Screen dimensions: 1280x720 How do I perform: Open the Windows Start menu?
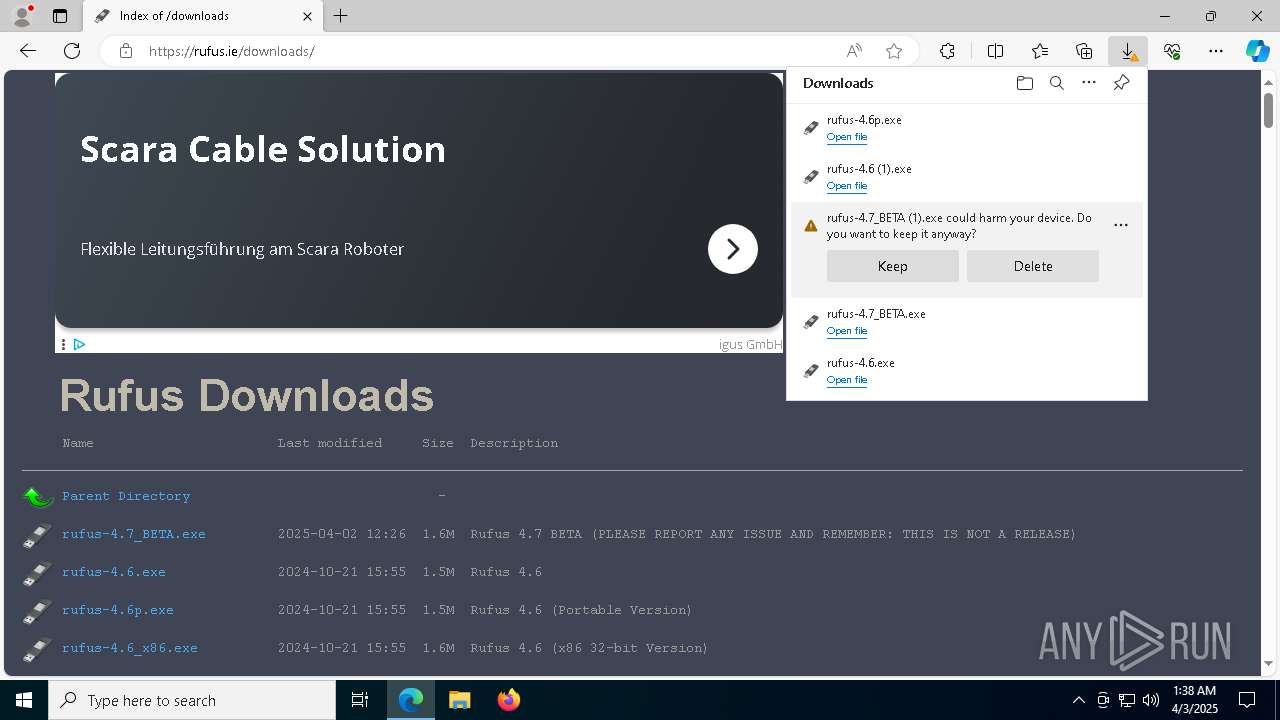pos(24,700)
